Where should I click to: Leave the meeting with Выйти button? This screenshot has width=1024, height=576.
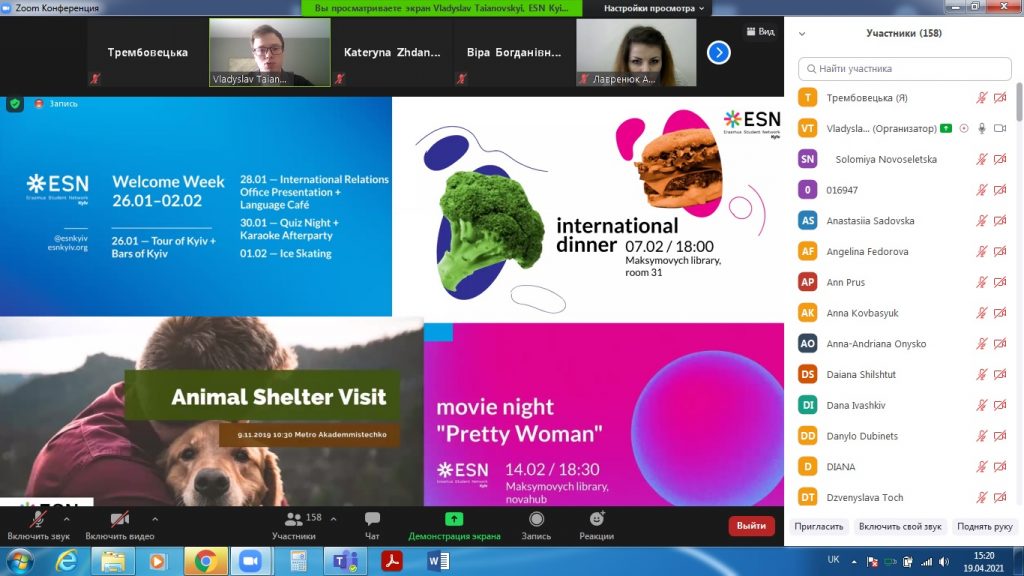click(751, 526)
